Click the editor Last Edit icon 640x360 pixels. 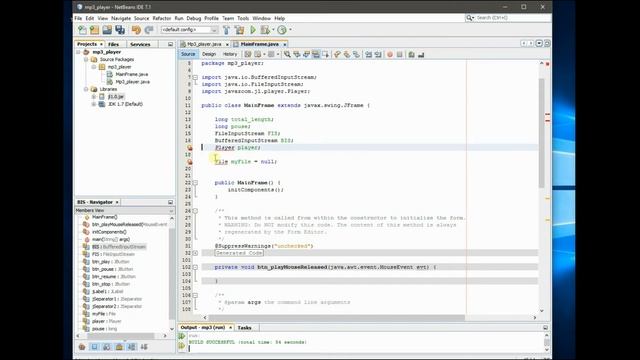click(x=248, y=54)
